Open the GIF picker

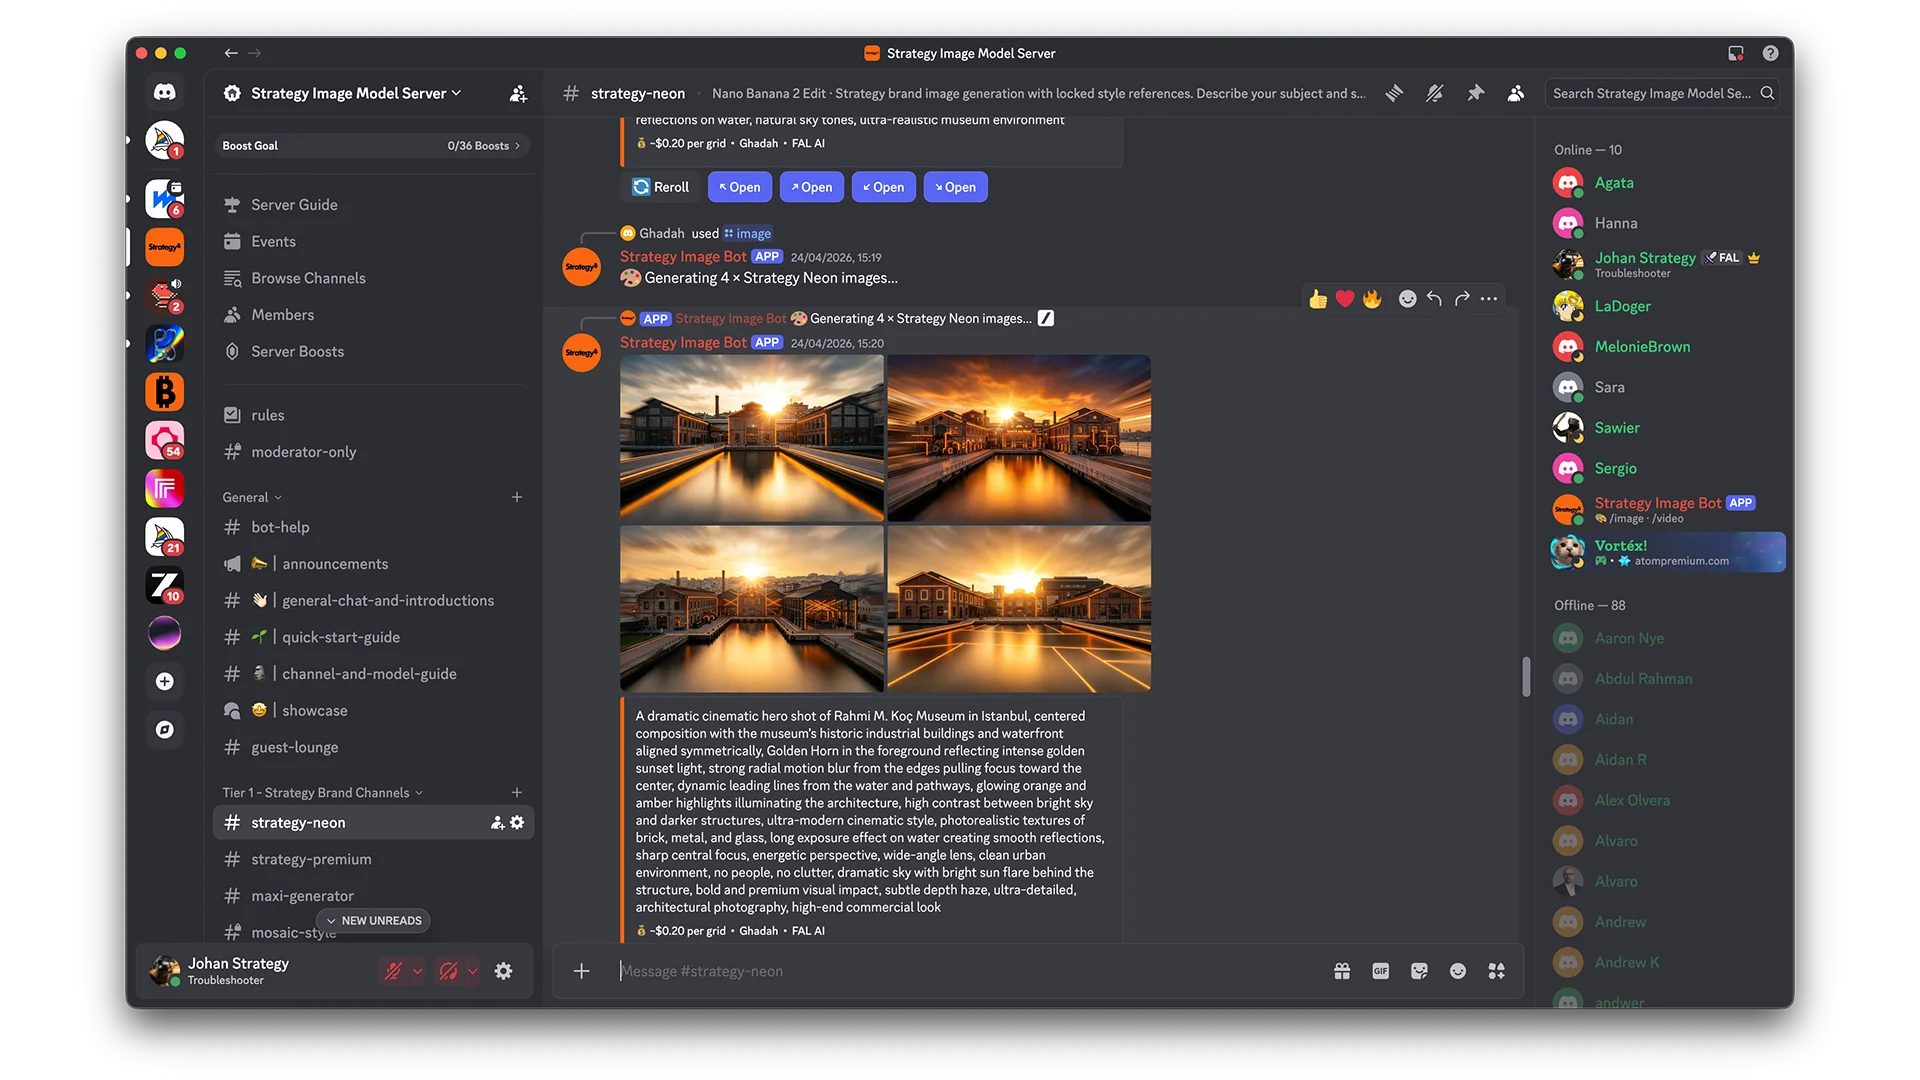1381,971
